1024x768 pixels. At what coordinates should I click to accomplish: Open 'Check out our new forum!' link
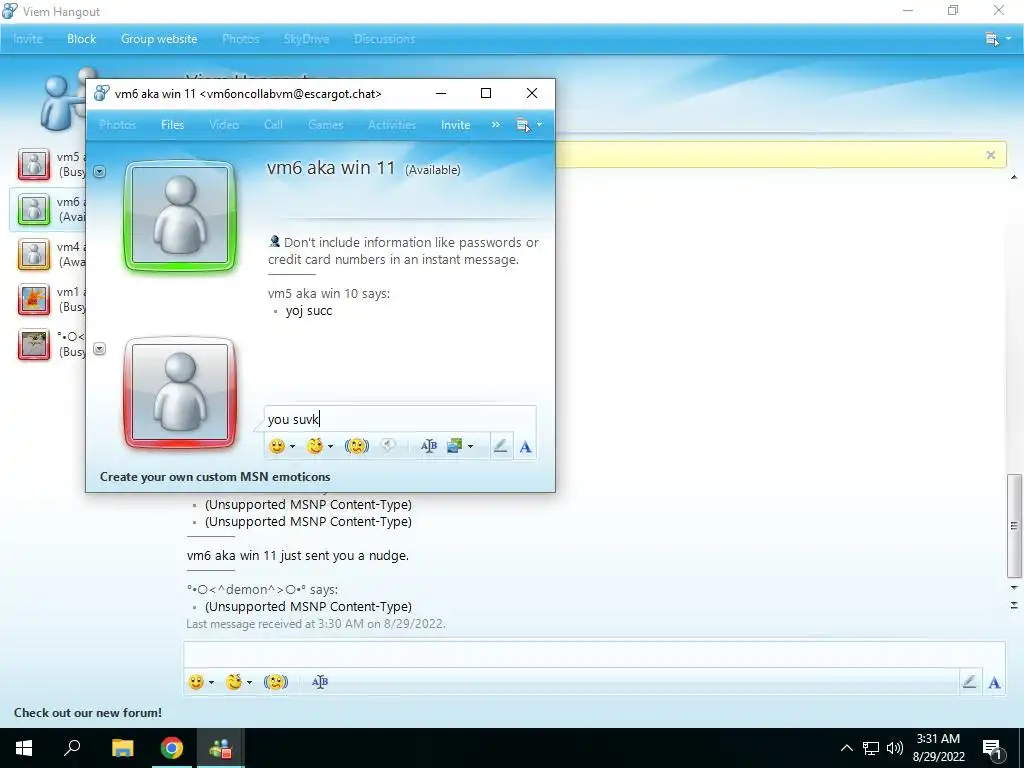click(88, 712)
